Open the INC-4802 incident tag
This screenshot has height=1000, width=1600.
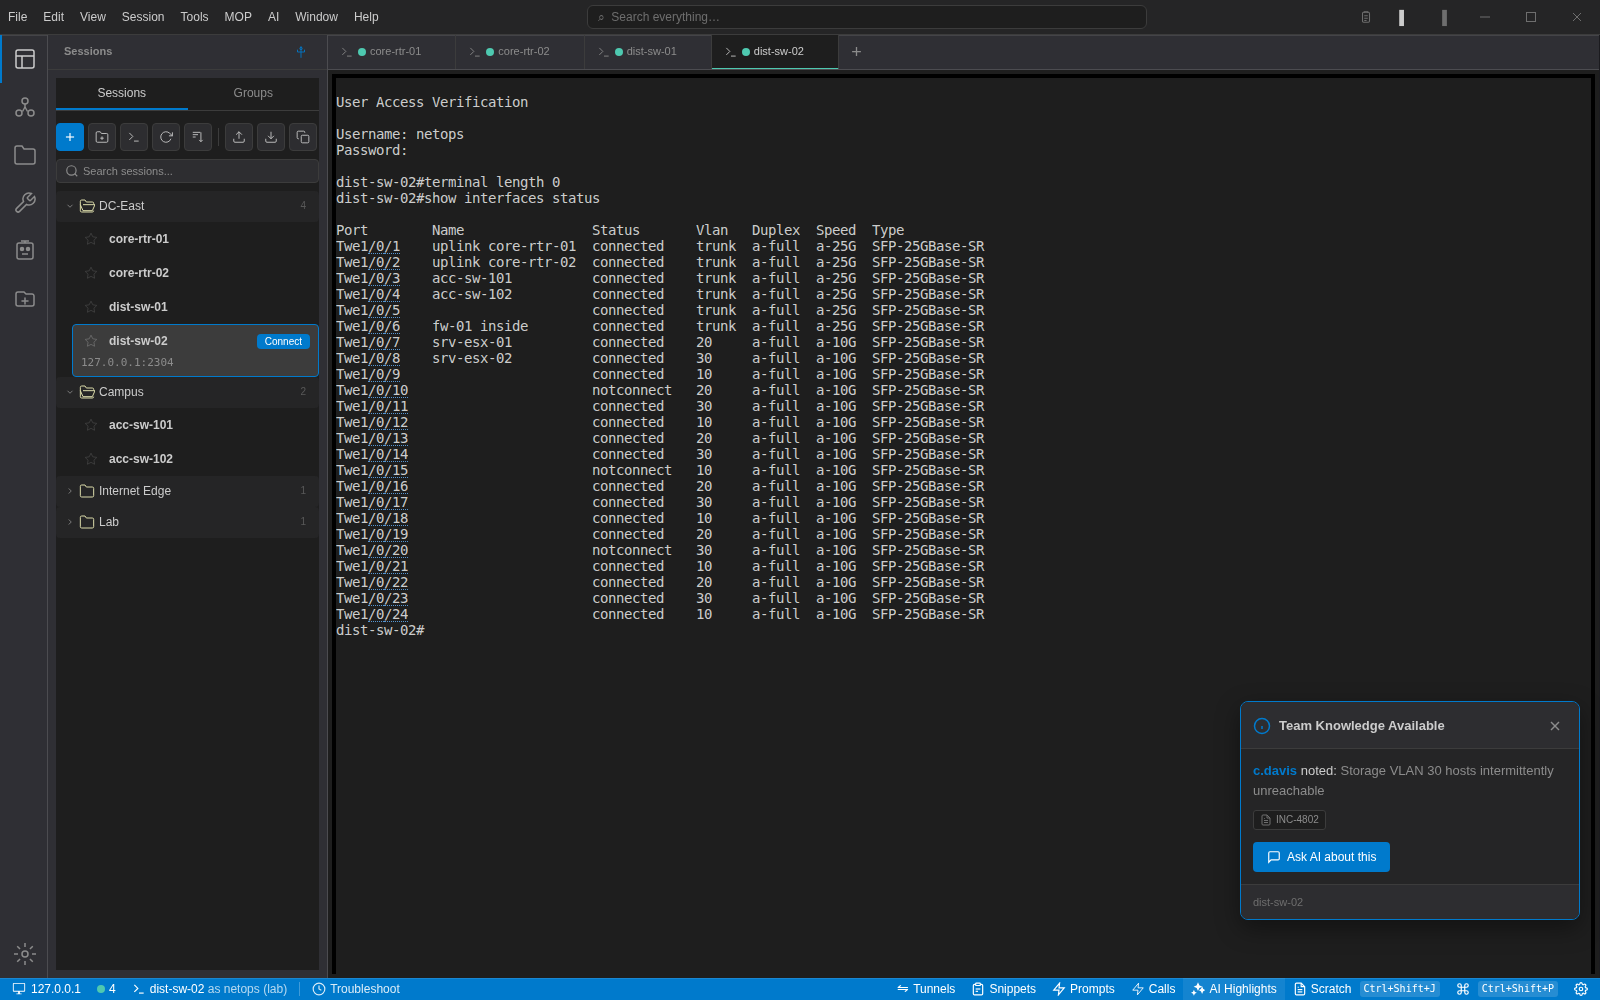pos(1289,820)
